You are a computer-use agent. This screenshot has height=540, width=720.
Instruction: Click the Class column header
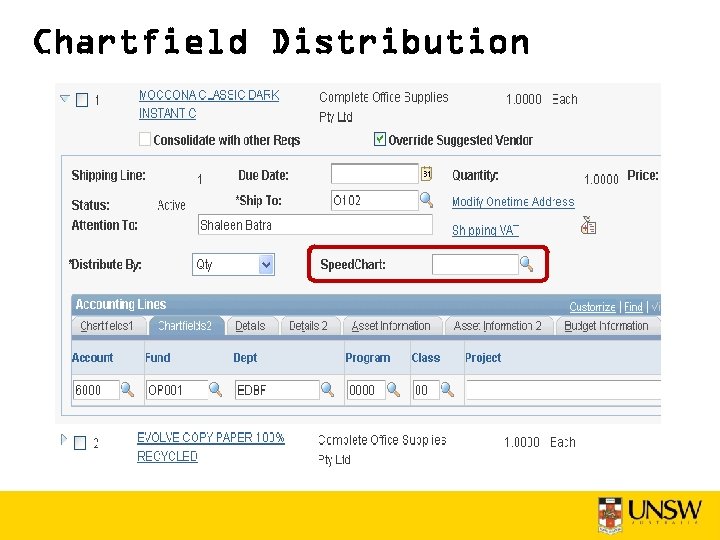point(426,358)
